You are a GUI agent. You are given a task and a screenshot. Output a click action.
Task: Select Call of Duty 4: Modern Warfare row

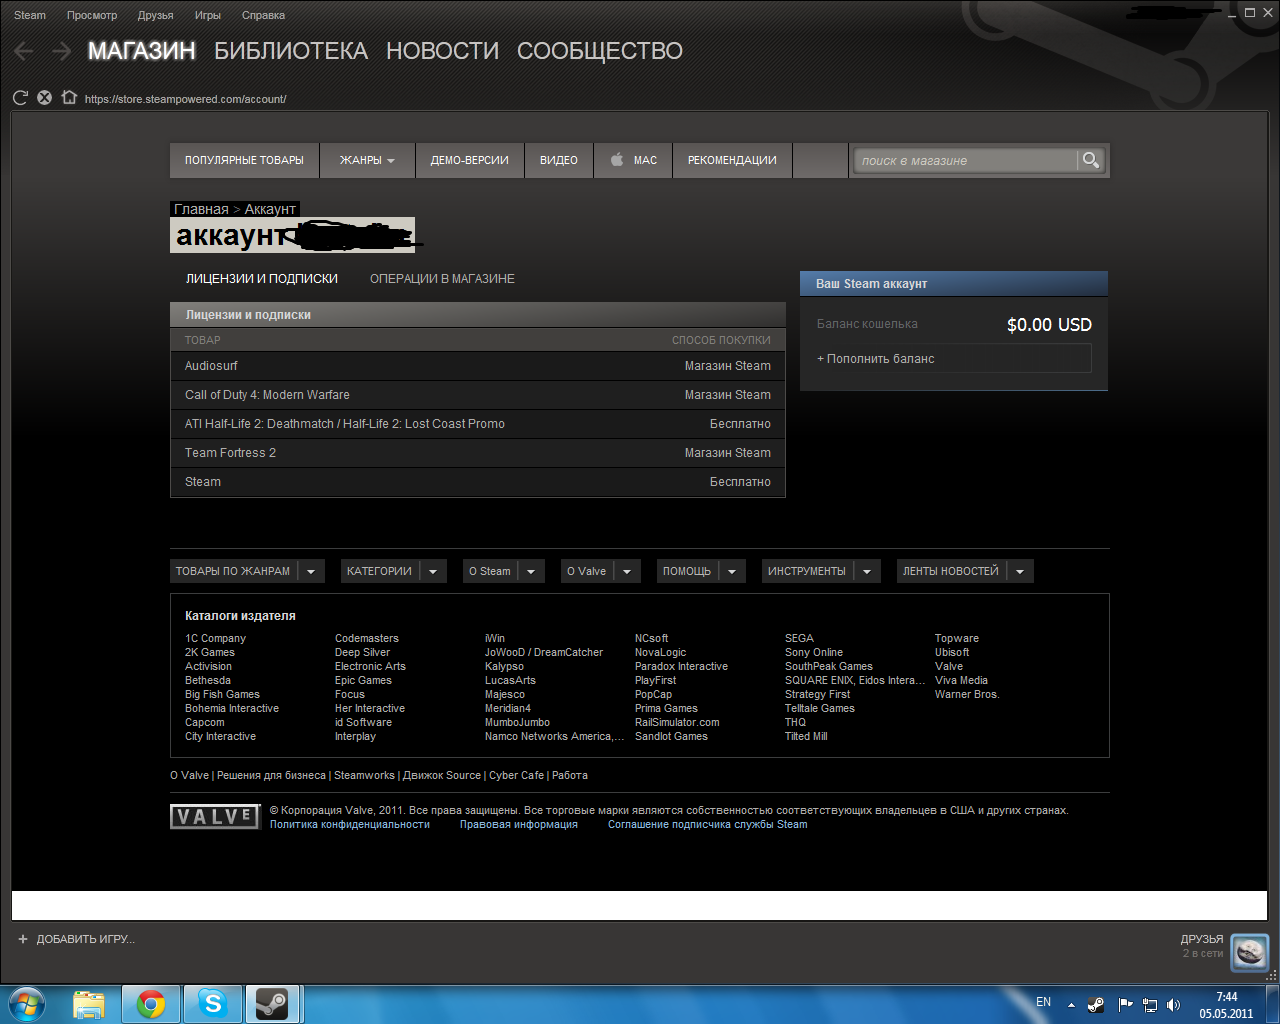coord(478,395)
